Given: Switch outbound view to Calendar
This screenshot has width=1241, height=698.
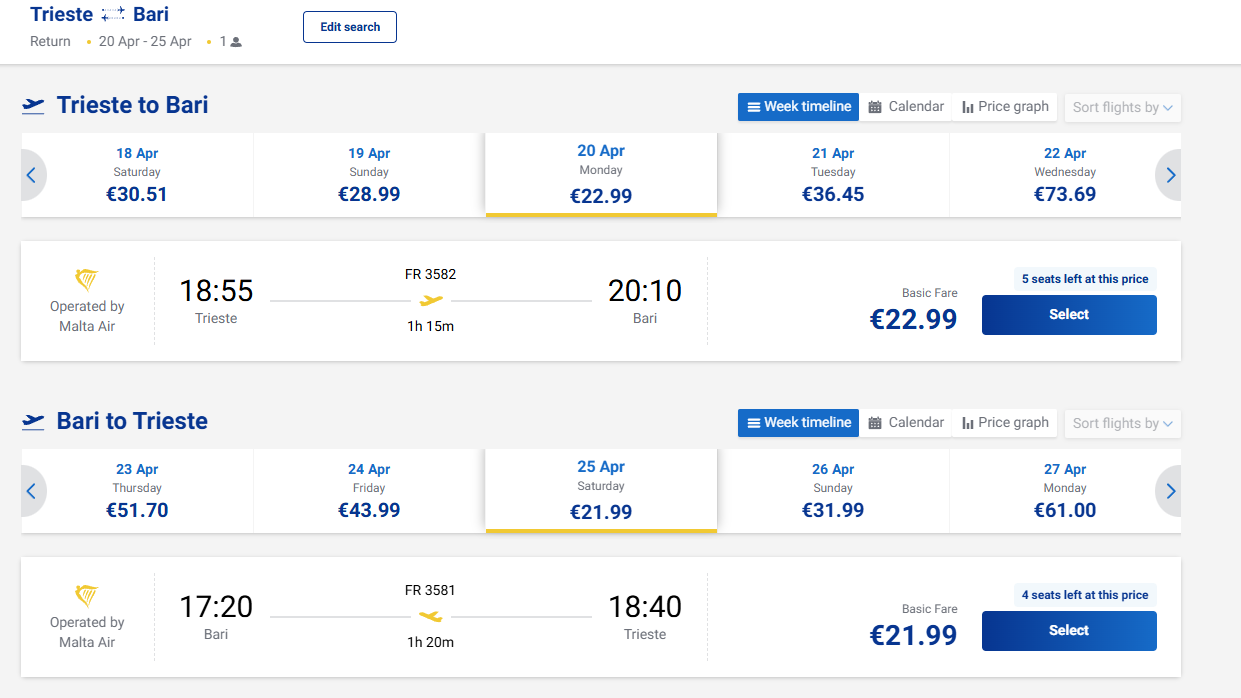Looking at the screenshot, I should click(905, 107).
